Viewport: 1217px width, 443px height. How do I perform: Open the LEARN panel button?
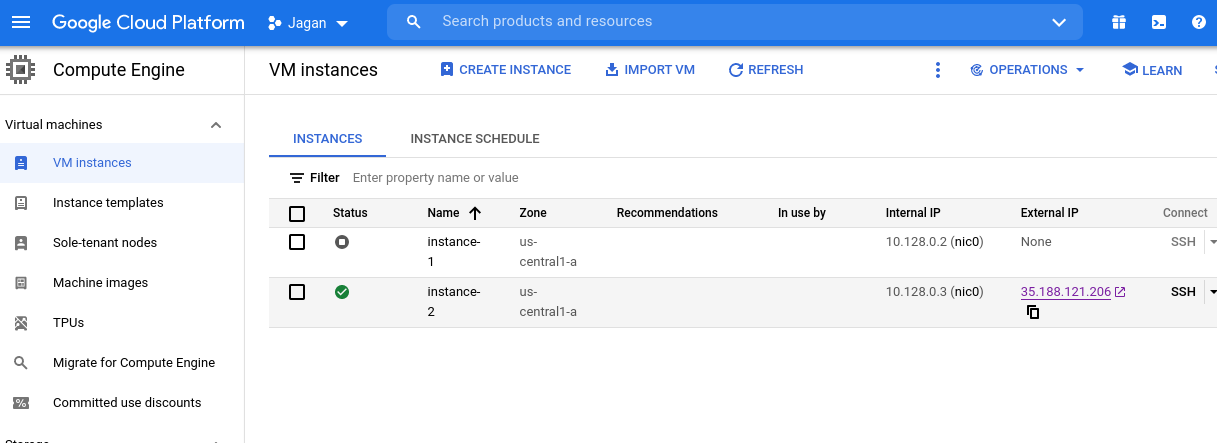1152,70
